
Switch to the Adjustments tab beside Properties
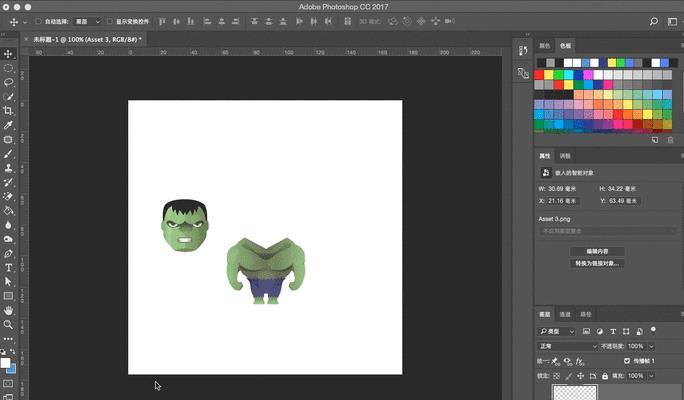pyautogui.click(x=565, y=156)
